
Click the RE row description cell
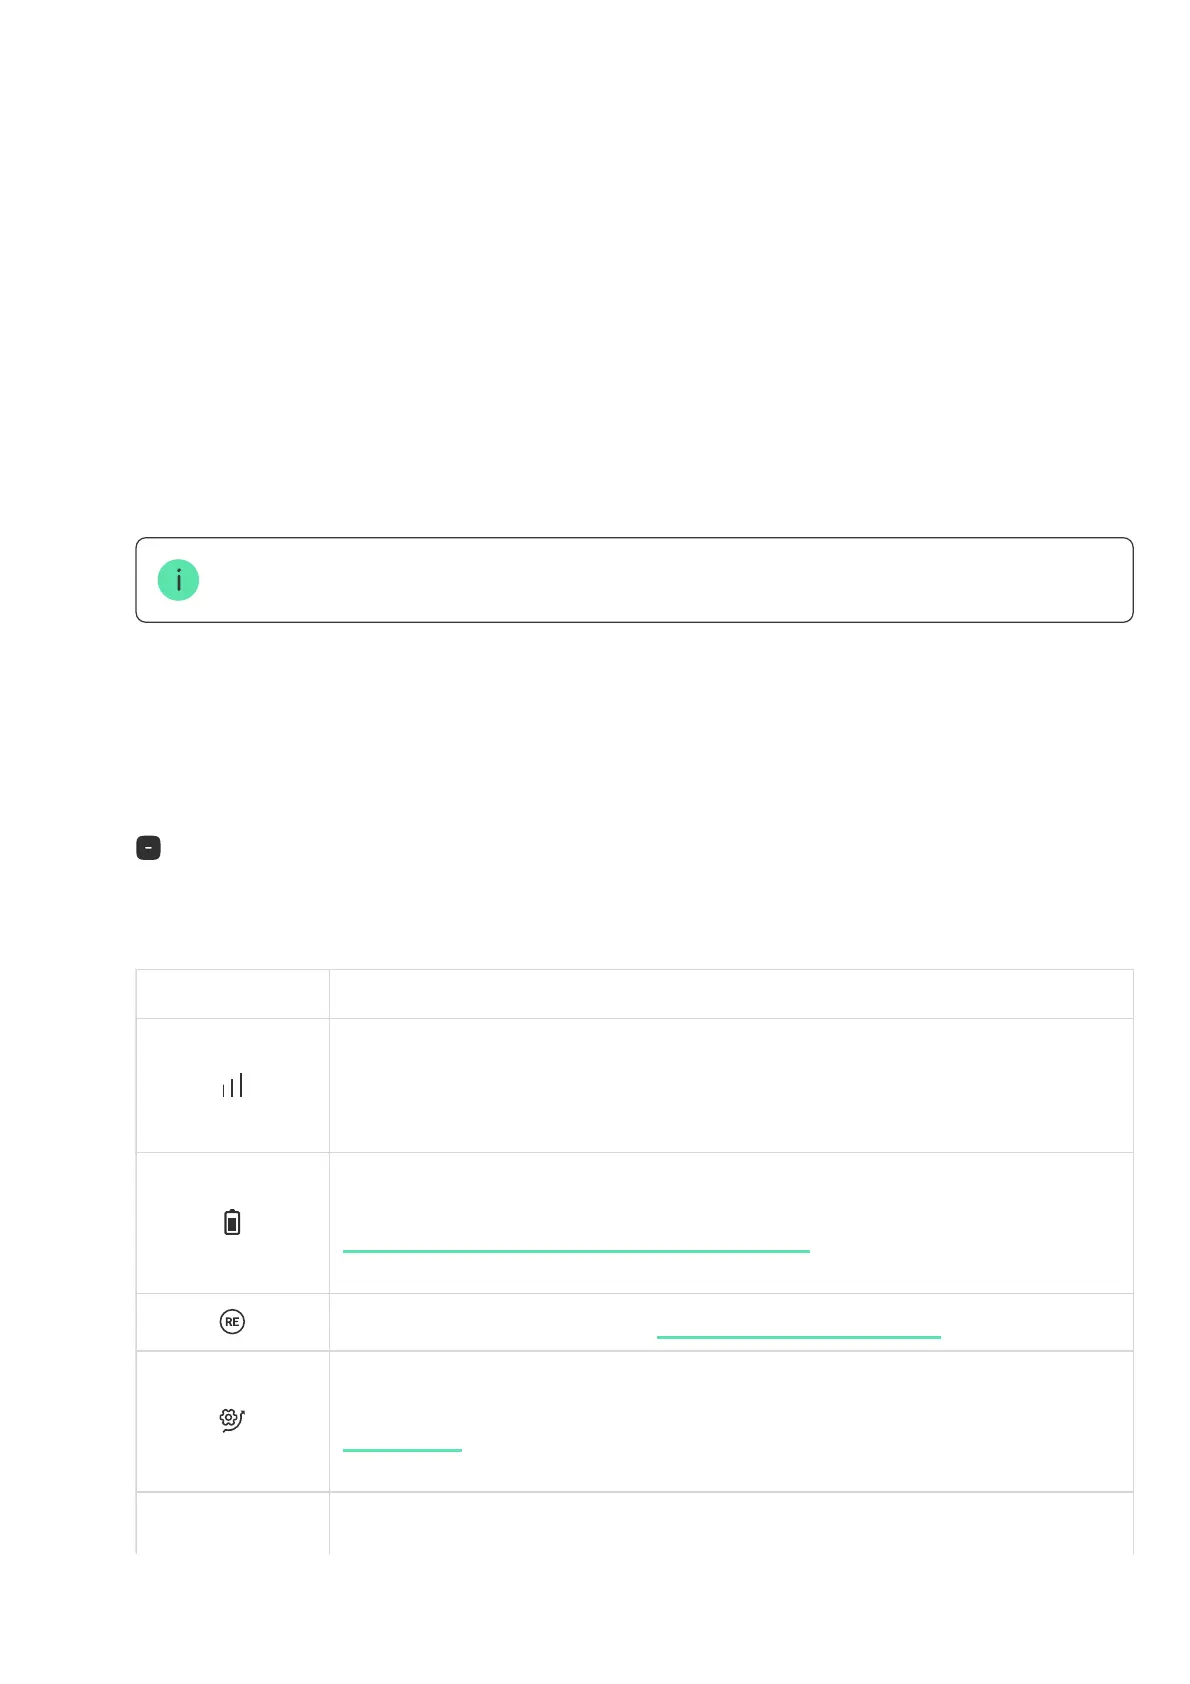pos(731,1322)
